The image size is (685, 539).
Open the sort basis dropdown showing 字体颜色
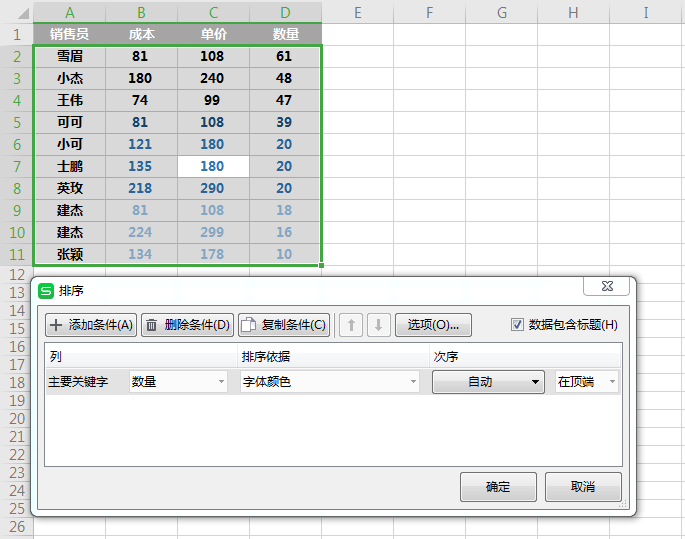coord(330,382)
